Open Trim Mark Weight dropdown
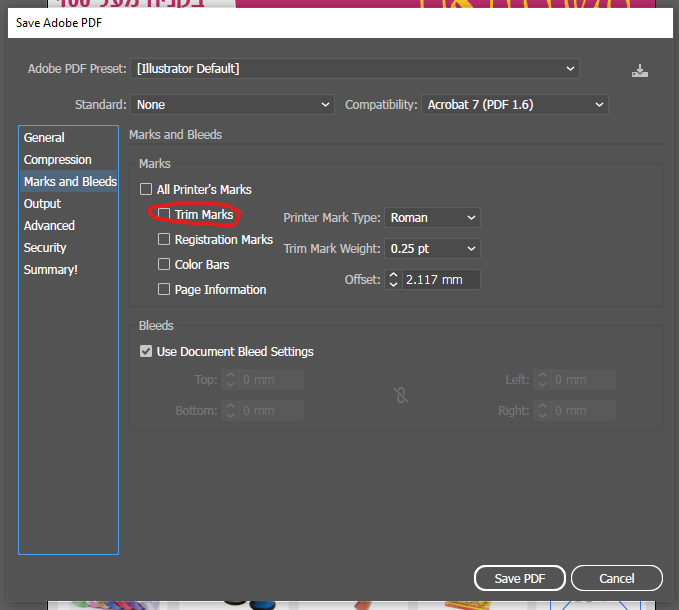Screen dimensions: 679x610 pyautogui.click(x=432, y=249)
